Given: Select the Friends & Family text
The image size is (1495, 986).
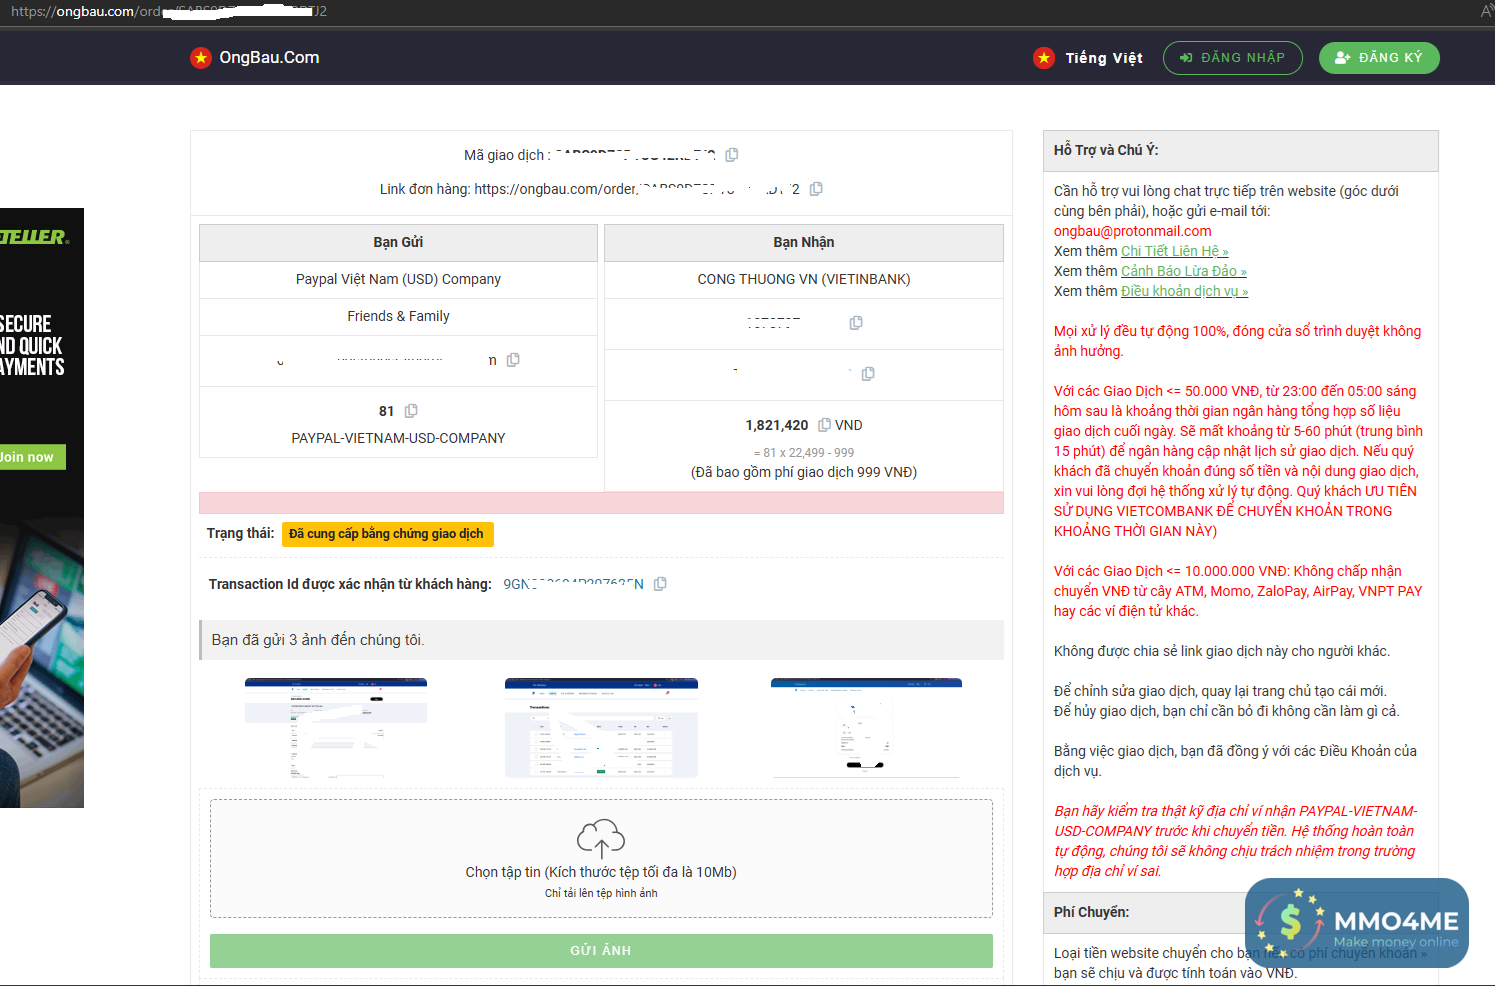Looking at the screenshot, I should click(398, 316).
